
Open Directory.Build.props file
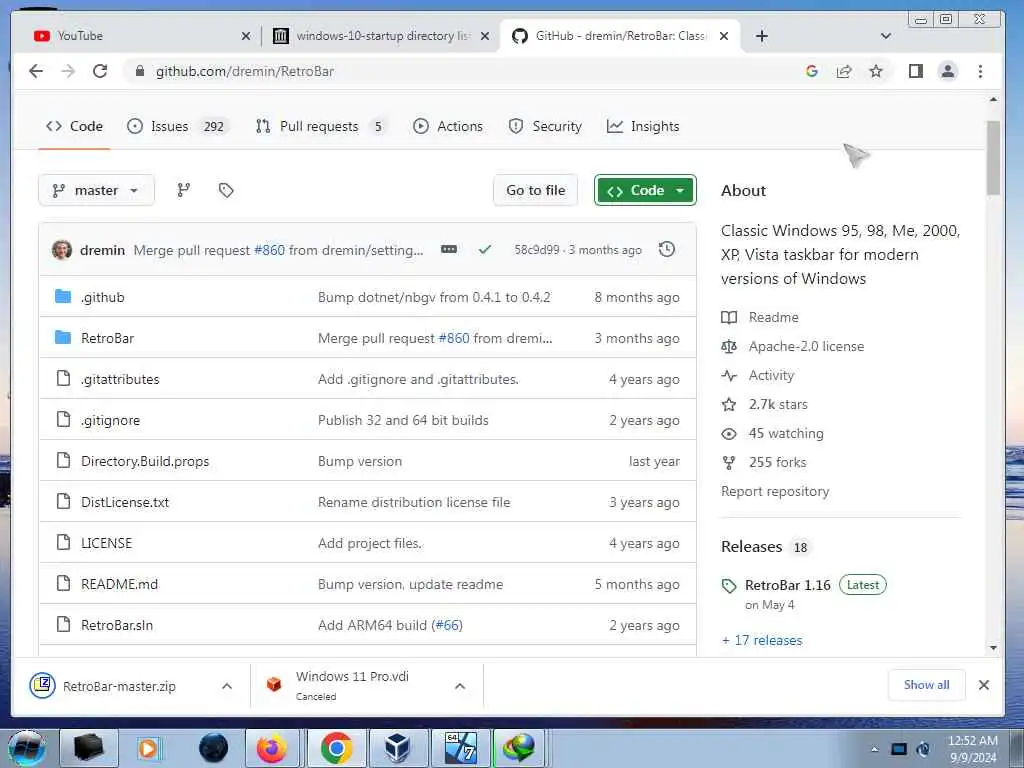(x=145, y=461)
